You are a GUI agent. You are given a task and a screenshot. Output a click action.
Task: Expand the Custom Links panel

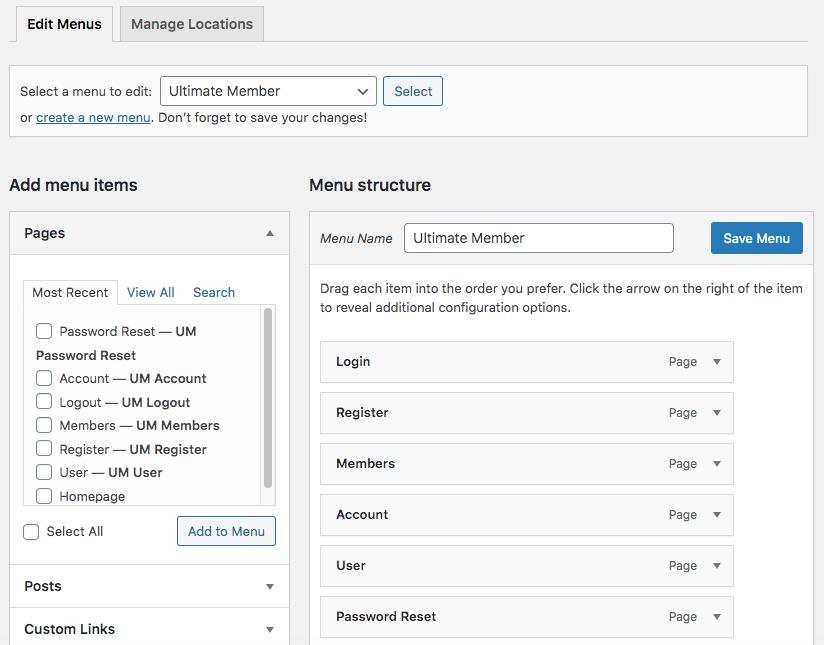click(x=270, y=629)
